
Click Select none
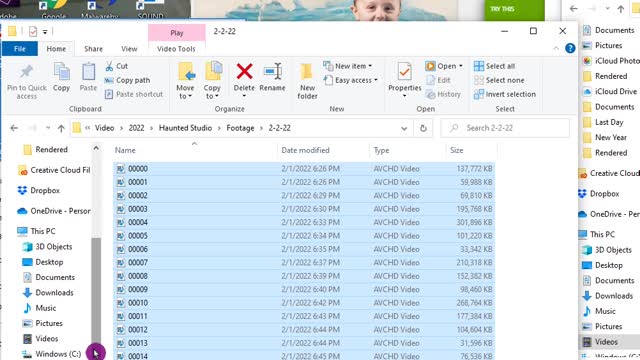tap(499, 80)
